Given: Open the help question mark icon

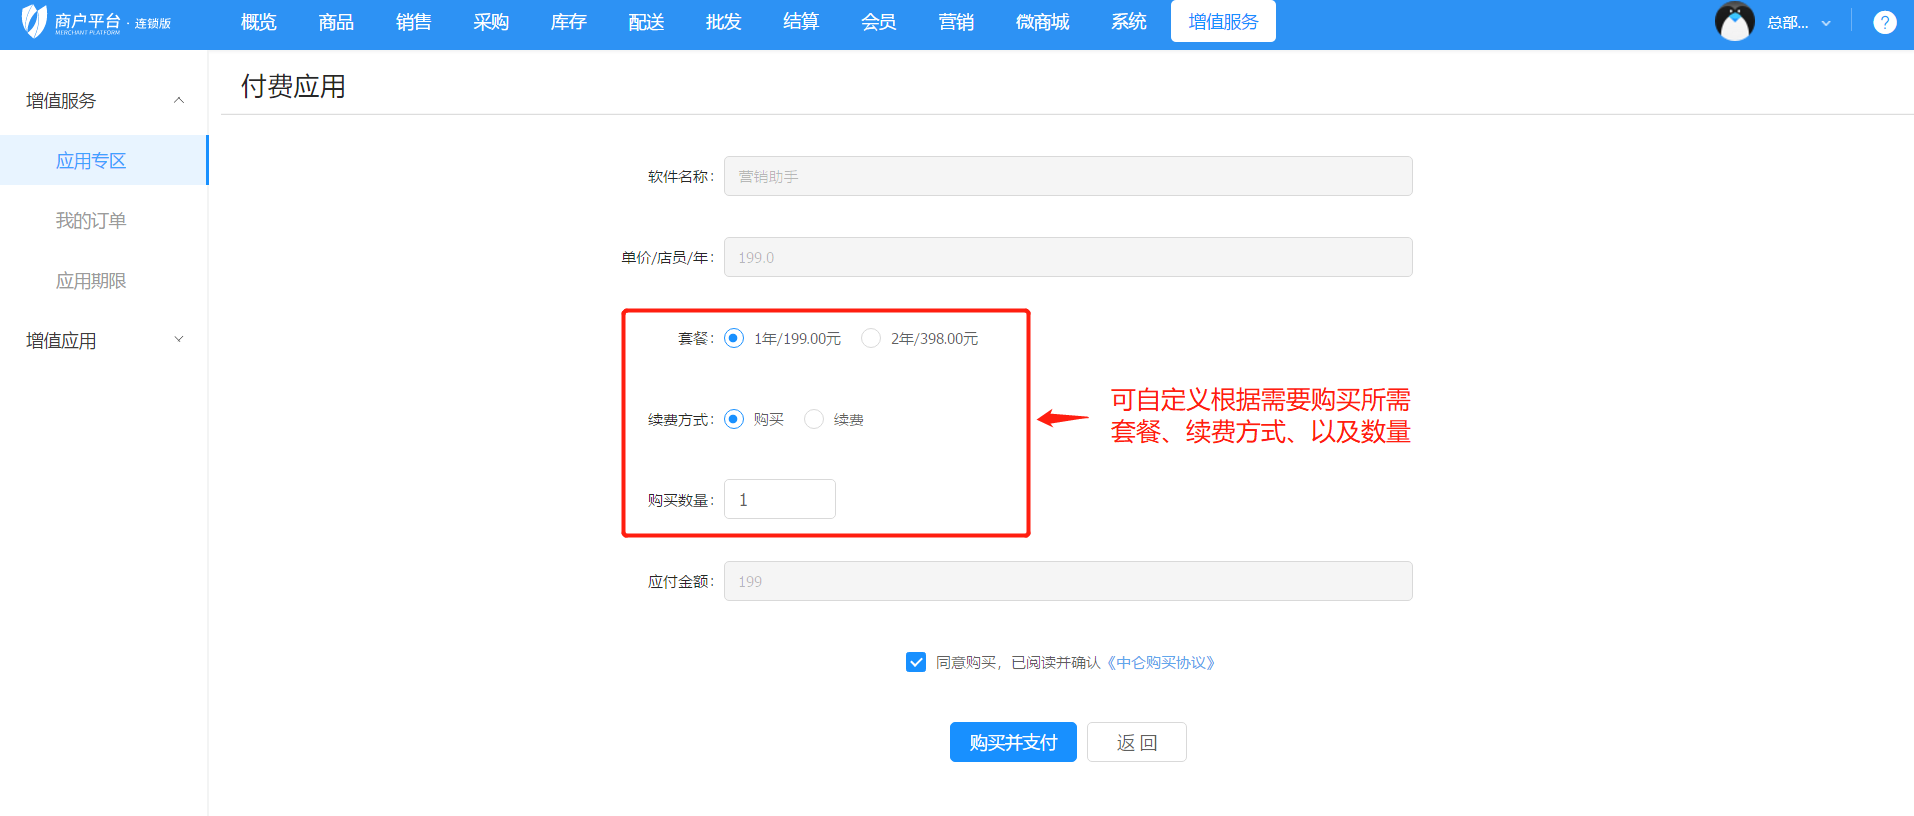Looking at the screenshot, I should pyautogui.click(x=1884, y=22).
